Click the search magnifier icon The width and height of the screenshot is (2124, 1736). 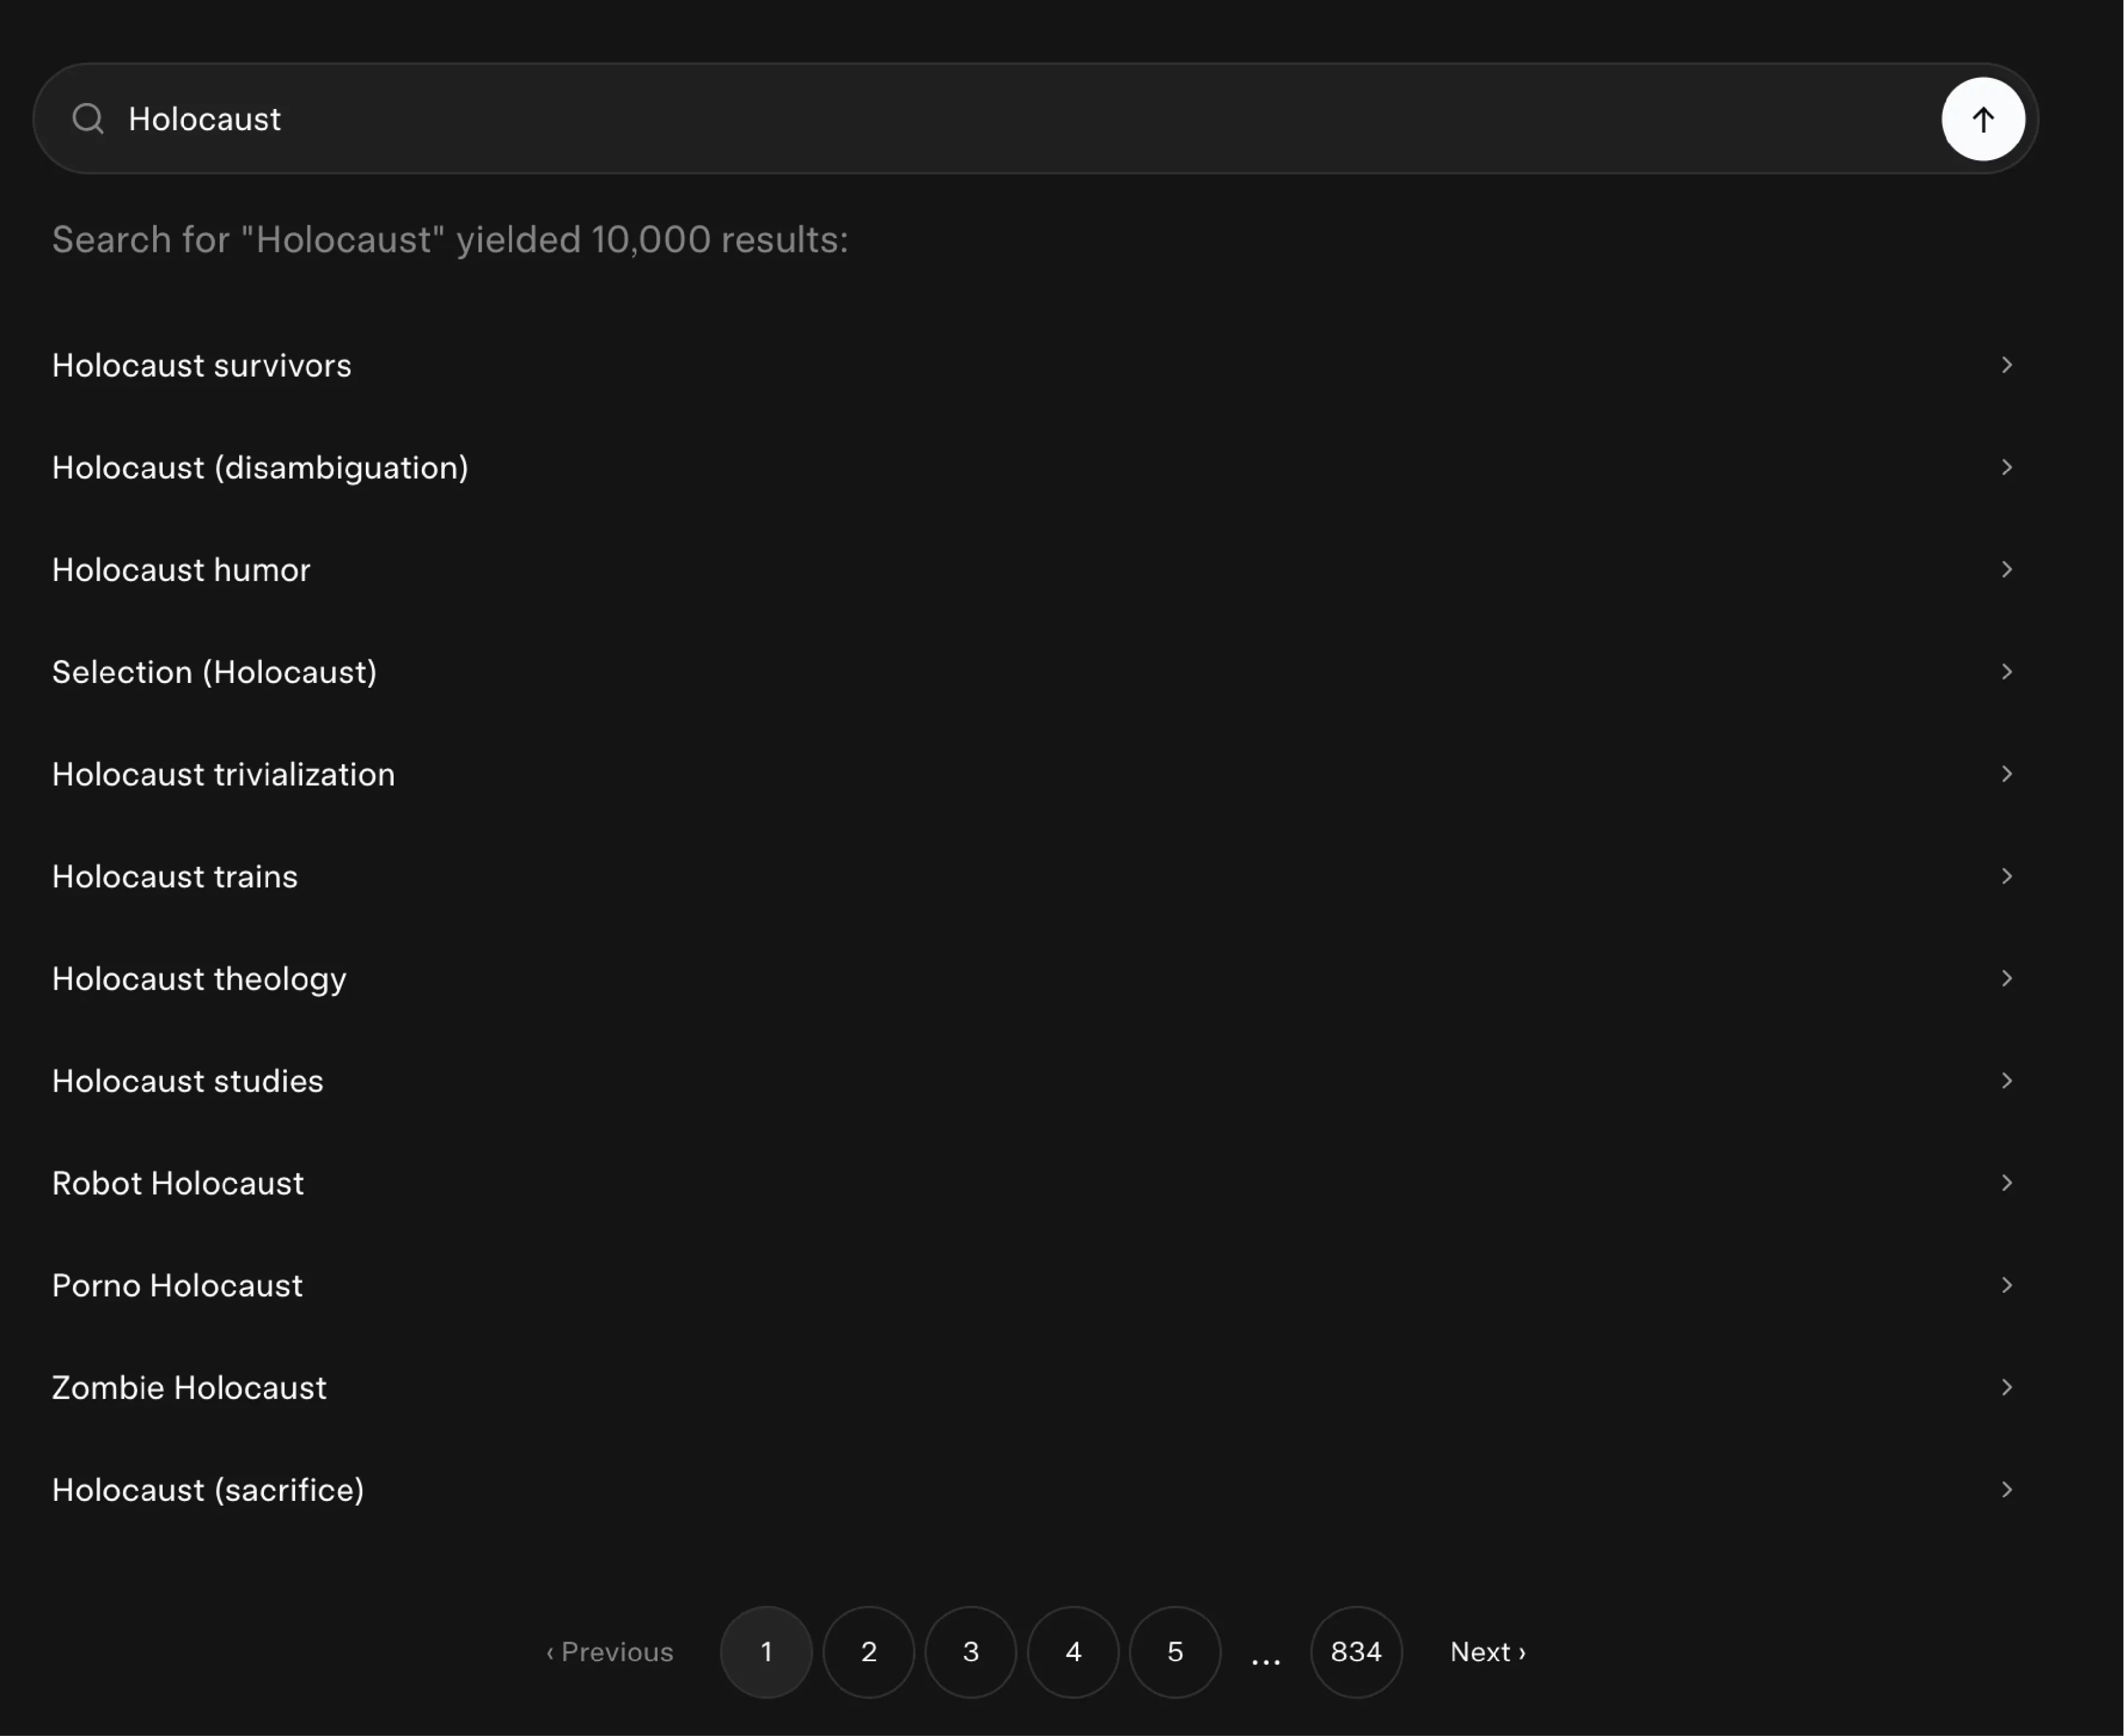tap(88, 119)
